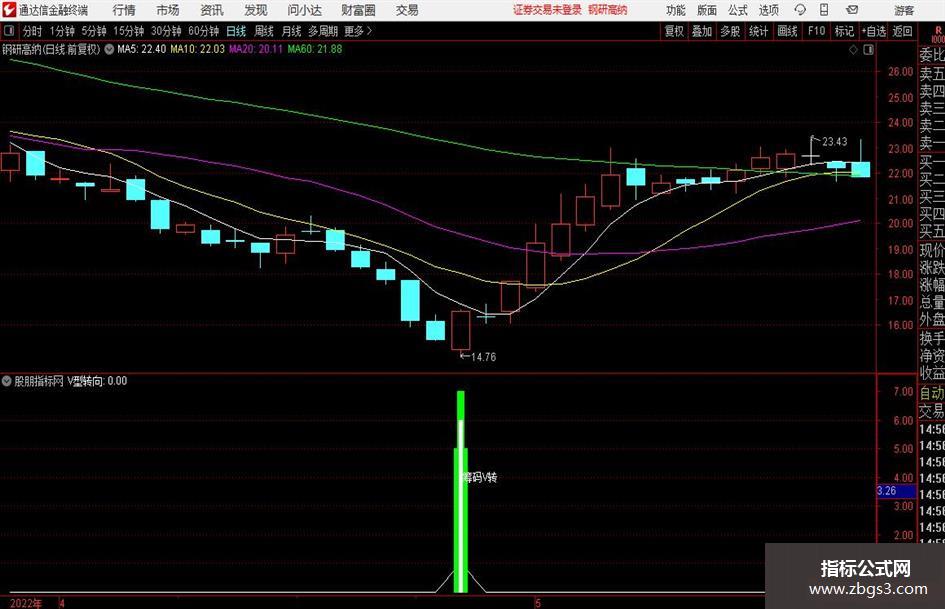The height and width of the screenshot is (609, 945).
Task: Open the mobile phone icon in title bar
Action: (x=824, y=10)
